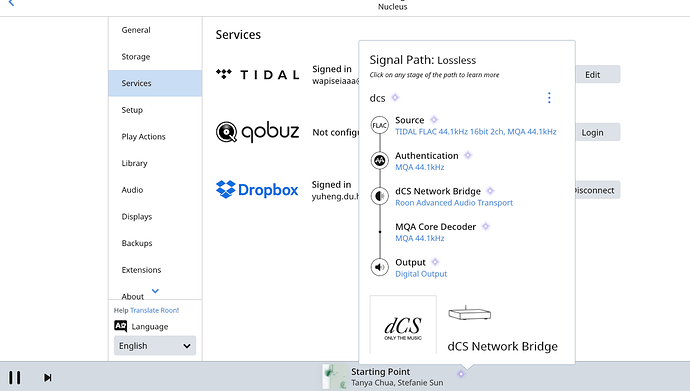Click the Starting Point album artwork
Screen dimensions: 690x391
click(334, 376)
